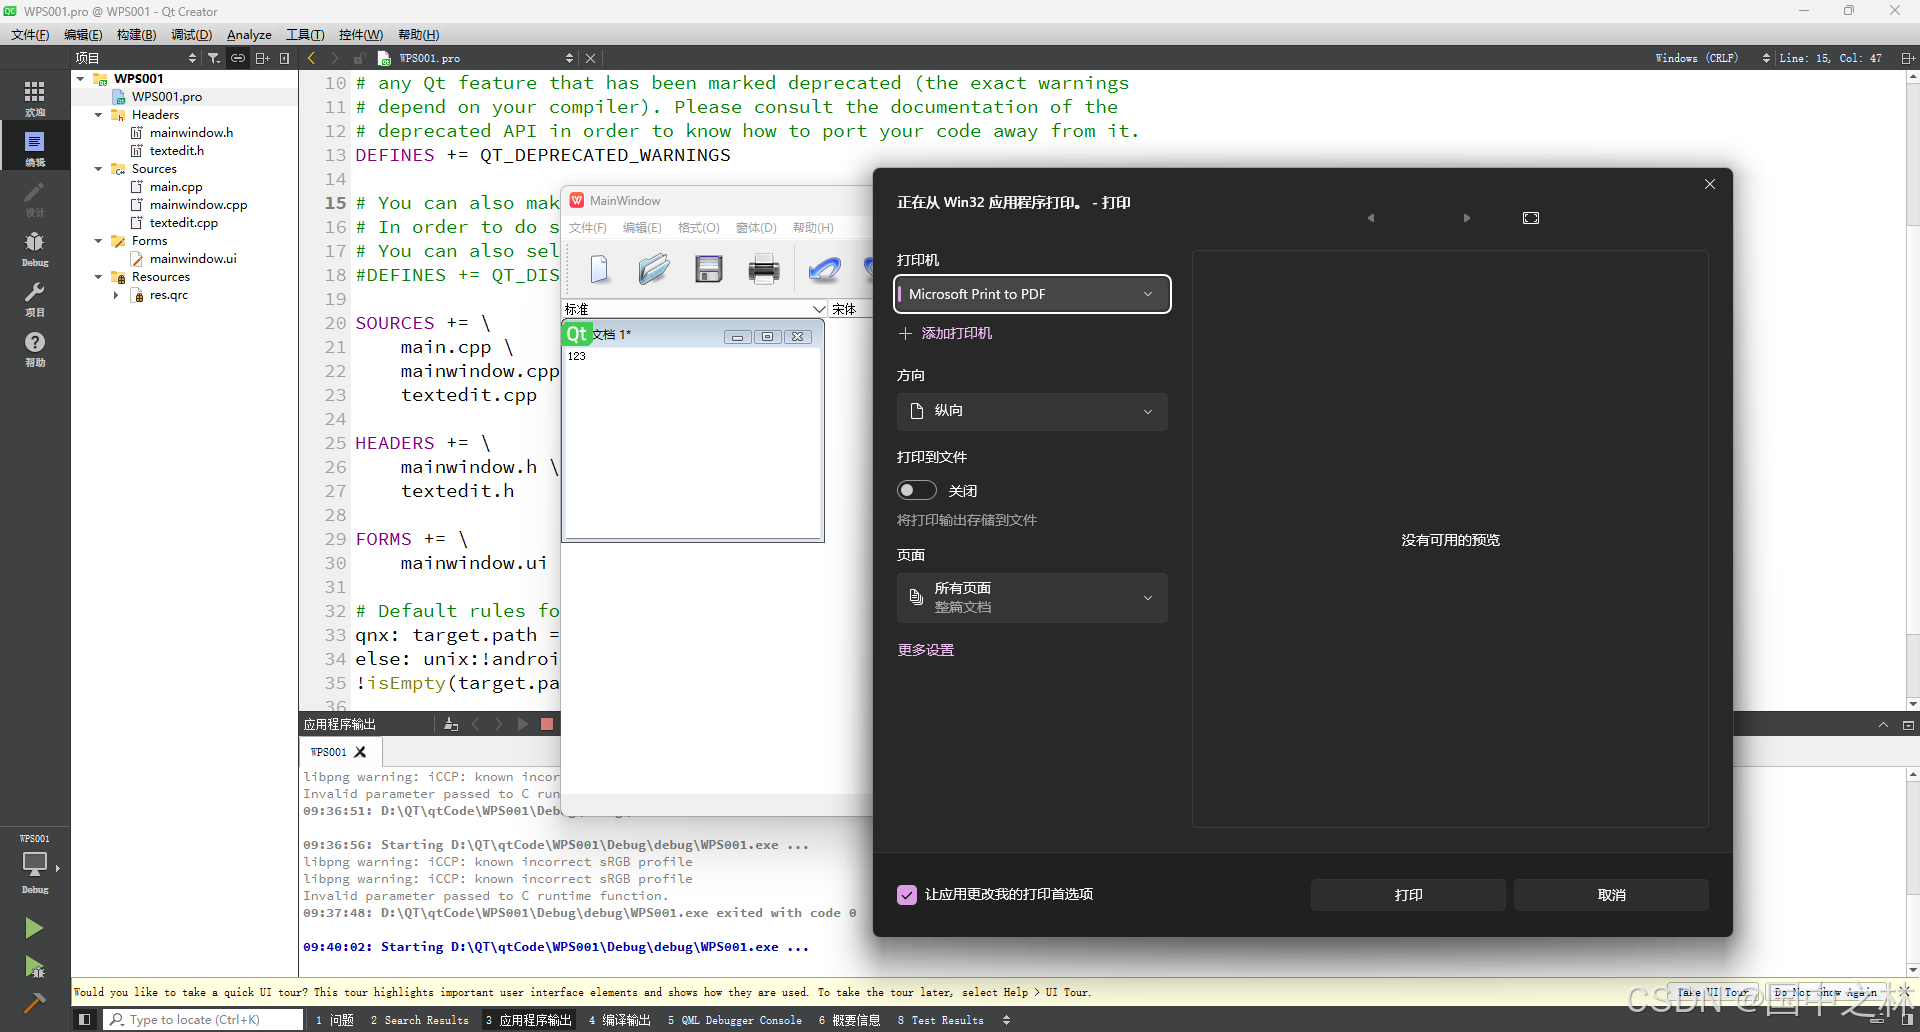Click the Build hammer icon

34,1003
